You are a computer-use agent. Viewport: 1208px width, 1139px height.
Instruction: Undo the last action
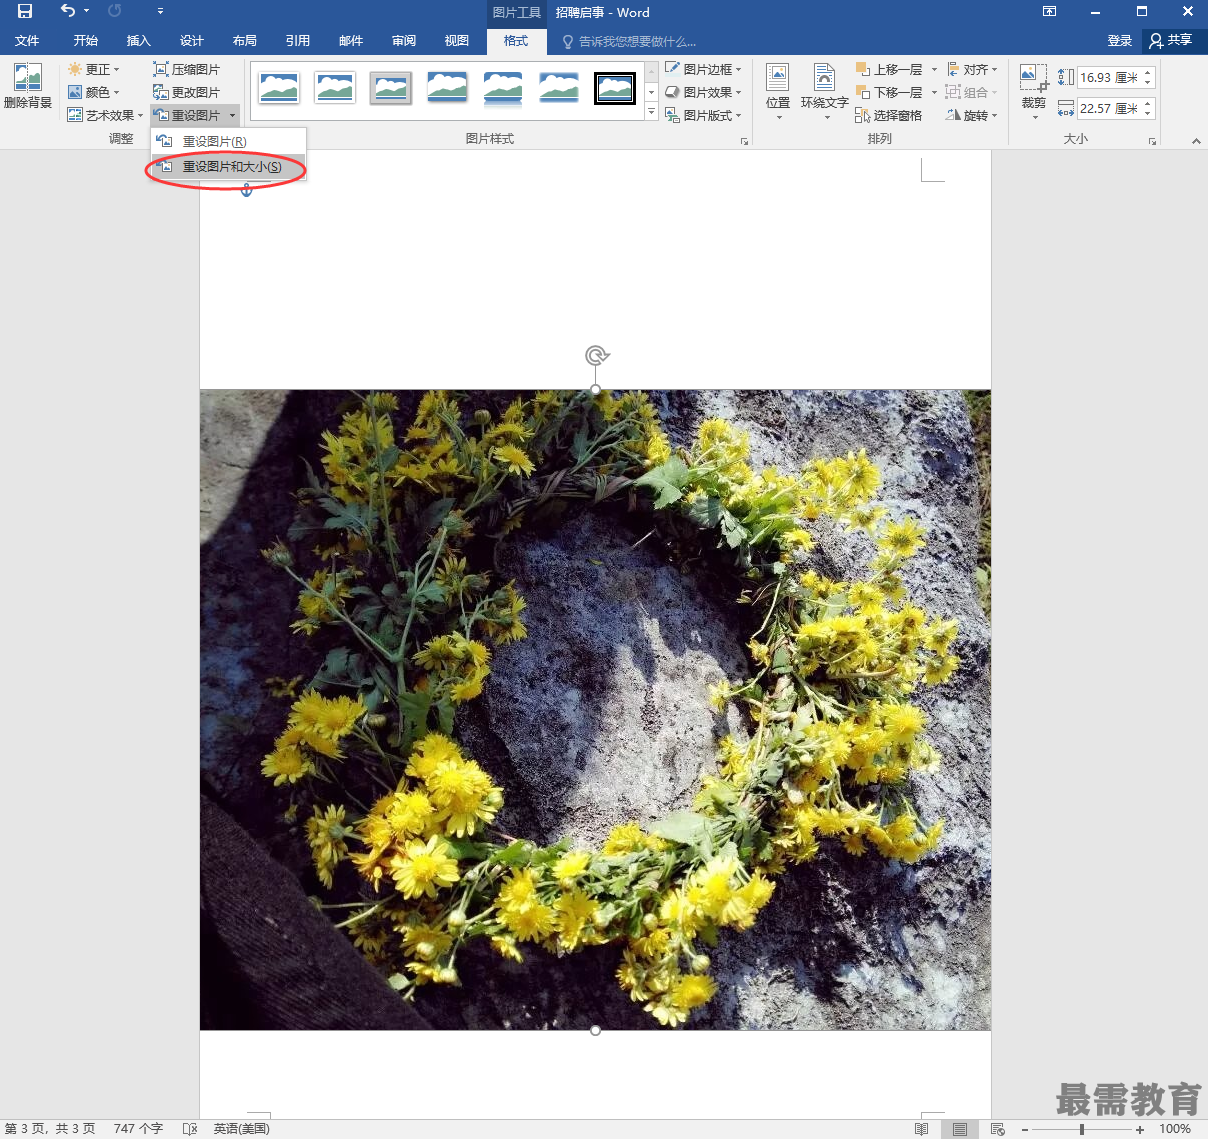coord(68,12)
